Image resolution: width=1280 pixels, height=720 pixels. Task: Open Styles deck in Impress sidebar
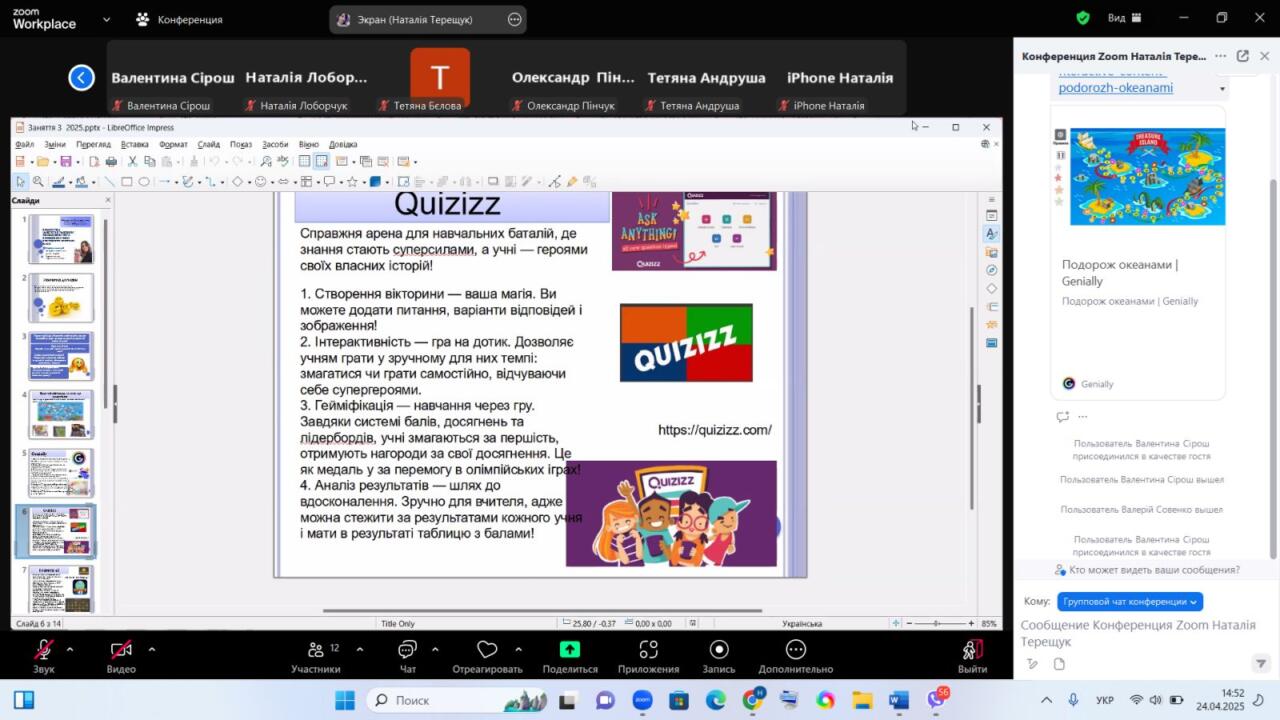992,233
